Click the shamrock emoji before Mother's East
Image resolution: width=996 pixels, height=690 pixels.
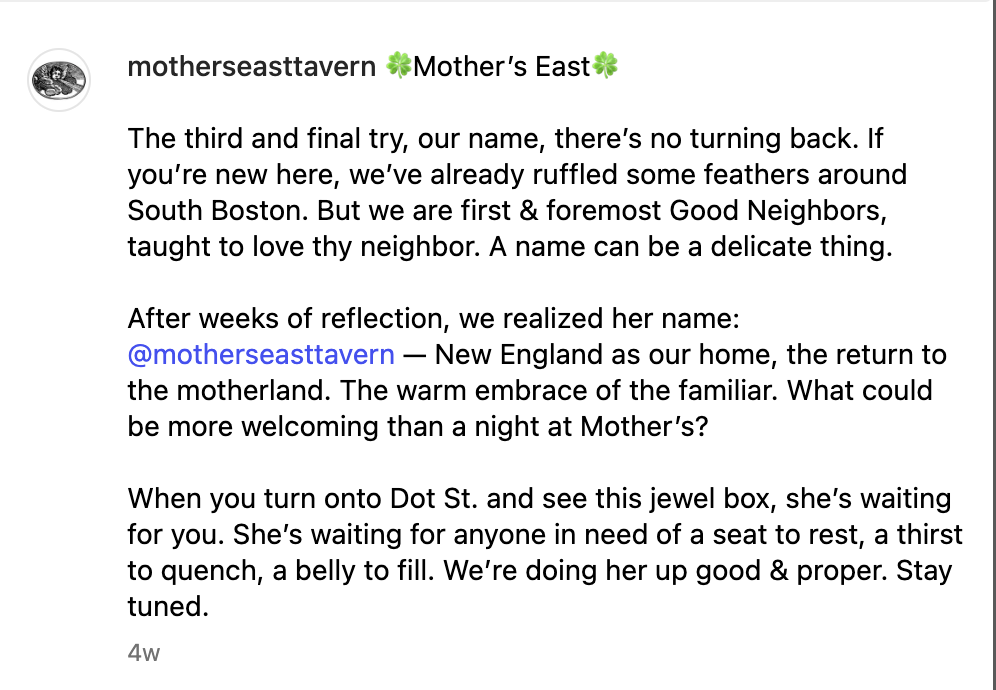(x=398, y=67)
